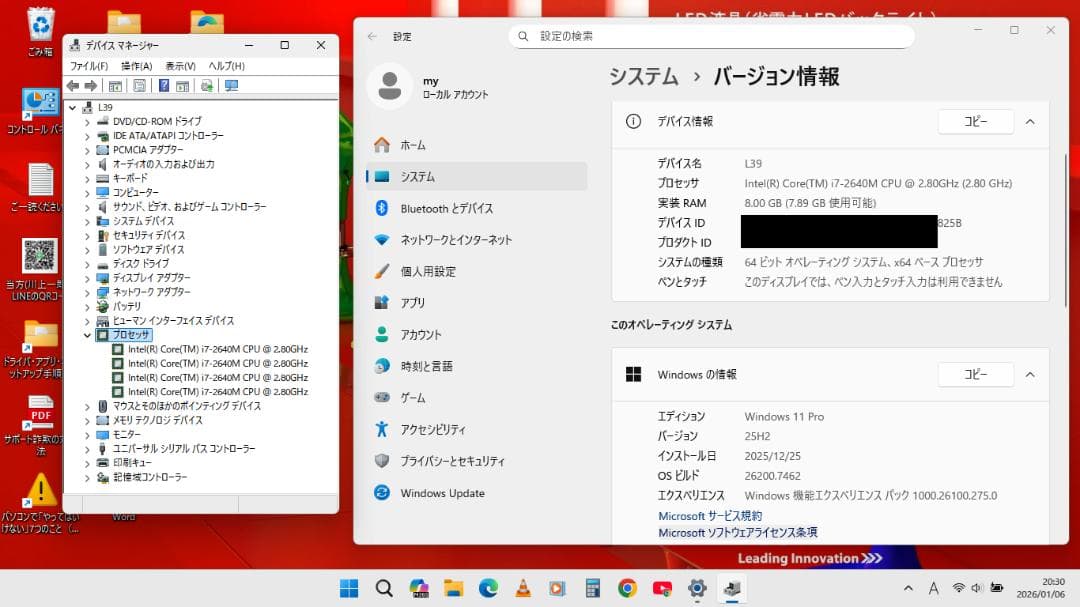Collapse the デバイス情報 section chevron
Image resolution: width=1080 pixels, height=607 pixels.
point(1030,121)
